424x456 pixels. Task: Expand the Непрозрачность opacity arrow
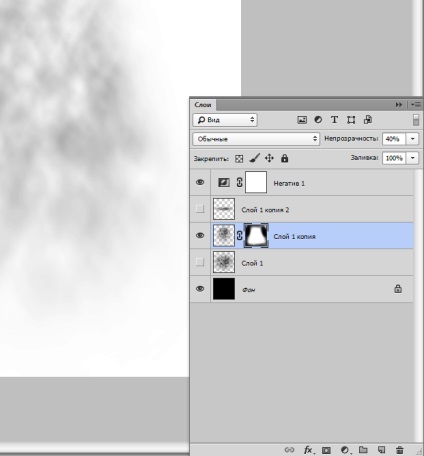(x=413, y=139)
